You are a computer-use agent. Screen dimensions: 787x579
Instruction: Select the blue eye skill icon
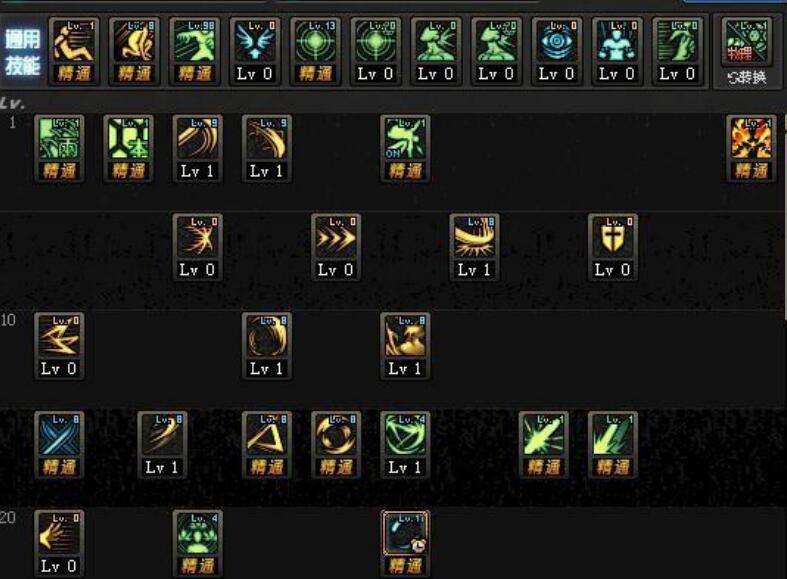click(x=556, y=51)
